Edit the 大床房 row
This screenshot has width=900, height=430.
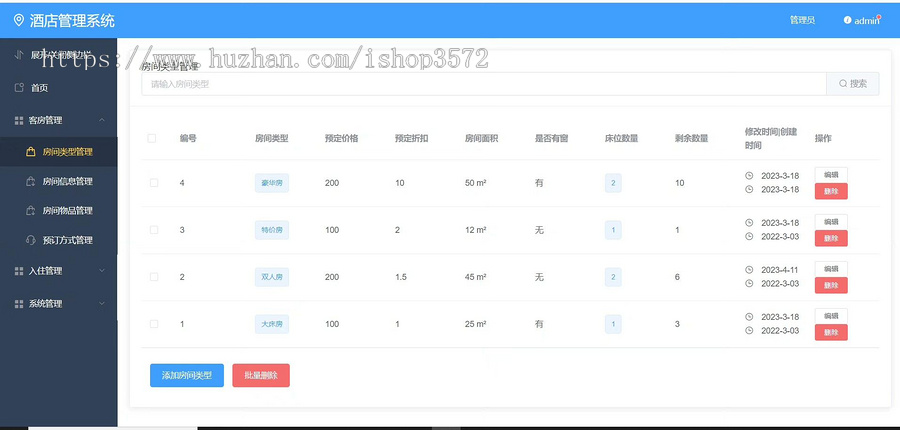(x=831, y=316)
